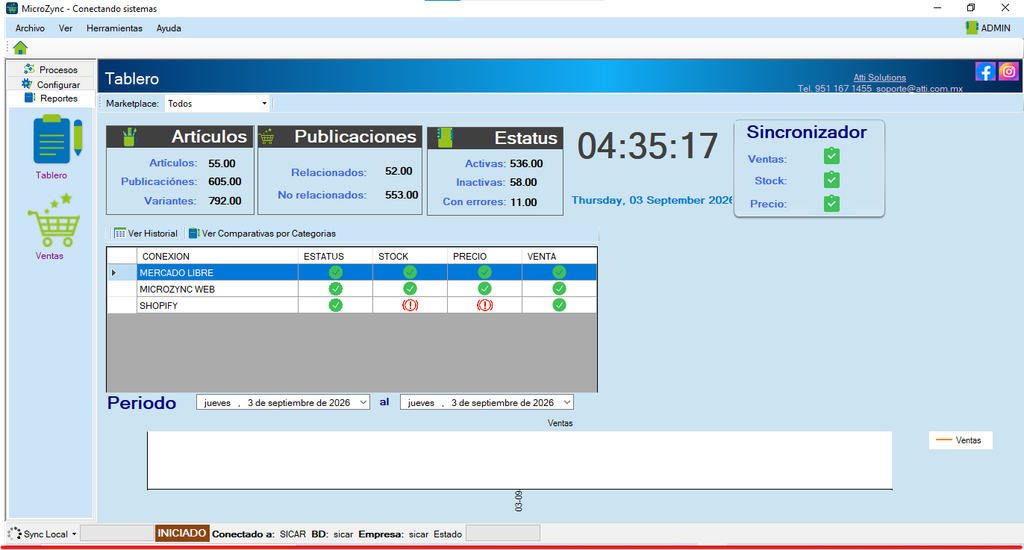Click the Con errores value 11.00
This screenshot has height=550, width=1024.
pos(524,202)
